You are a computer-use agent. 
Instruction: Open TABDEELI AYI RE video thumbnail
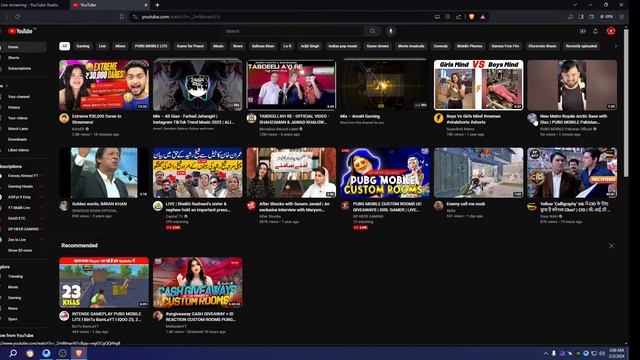pyautogui.click(x=291, y=85)
